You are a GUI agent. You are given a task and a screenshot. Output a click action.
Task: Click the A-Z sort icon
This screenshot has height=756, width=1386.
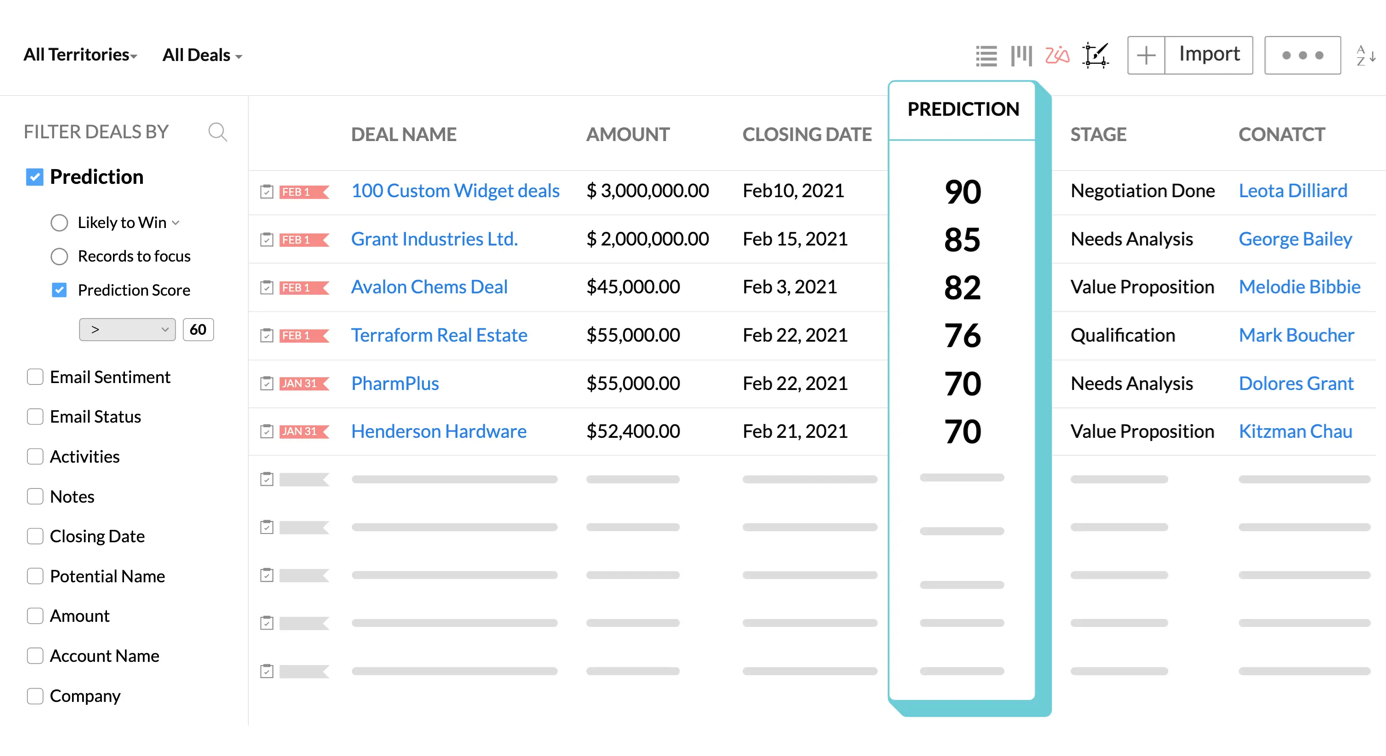click(x=1365, y=56)
